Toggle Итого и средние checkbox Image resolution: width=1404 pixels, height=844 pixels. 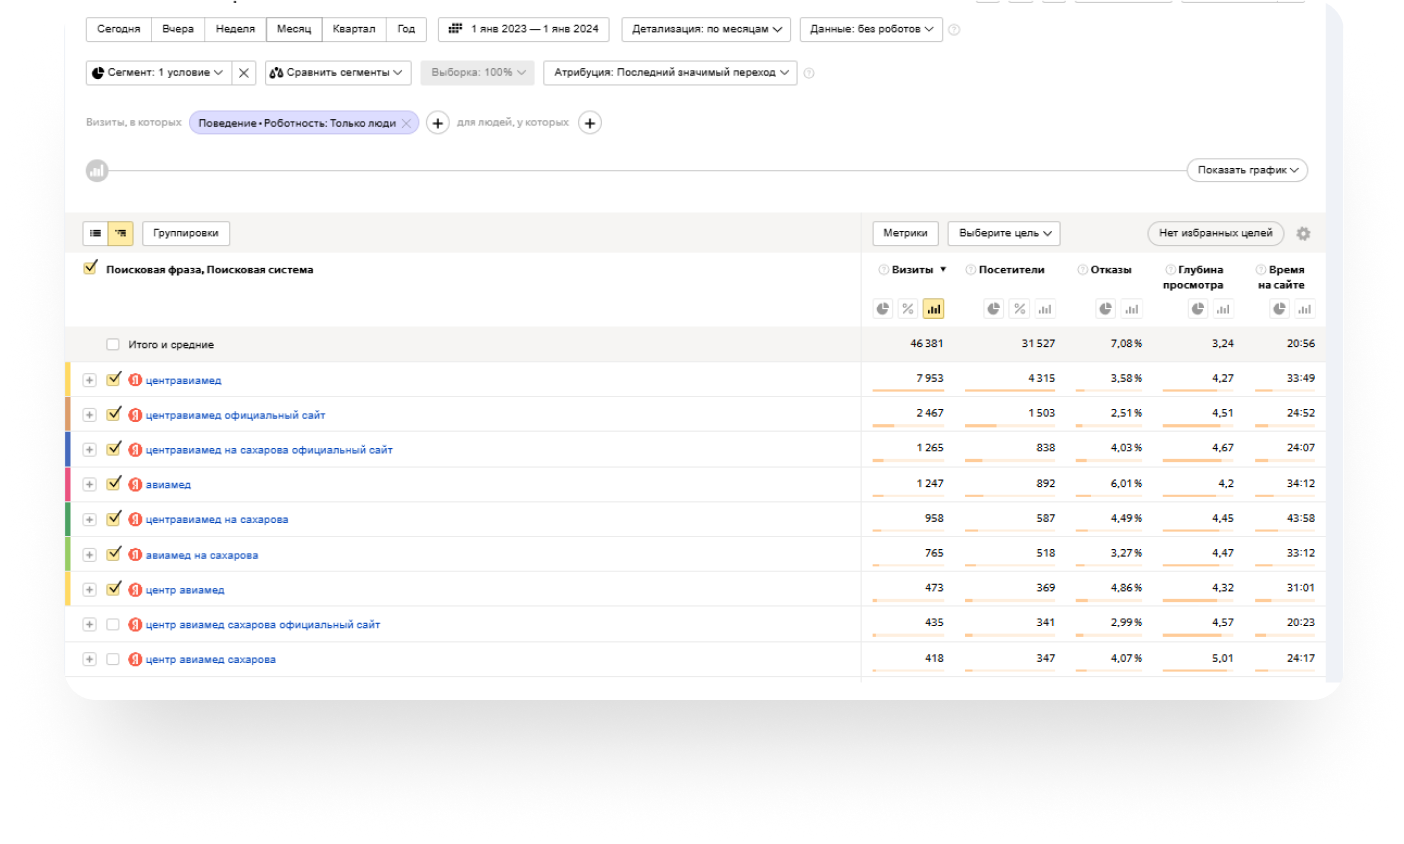tap(113, 344)
